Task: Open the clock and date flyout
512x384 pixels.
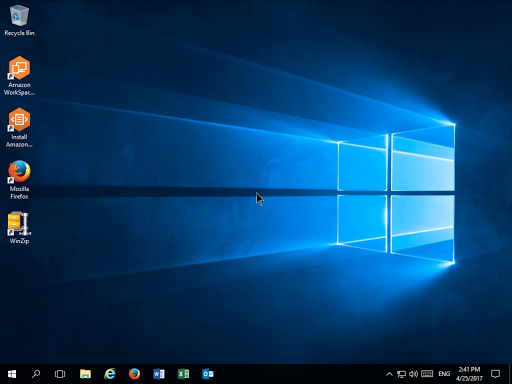Action: click(469, 374)
